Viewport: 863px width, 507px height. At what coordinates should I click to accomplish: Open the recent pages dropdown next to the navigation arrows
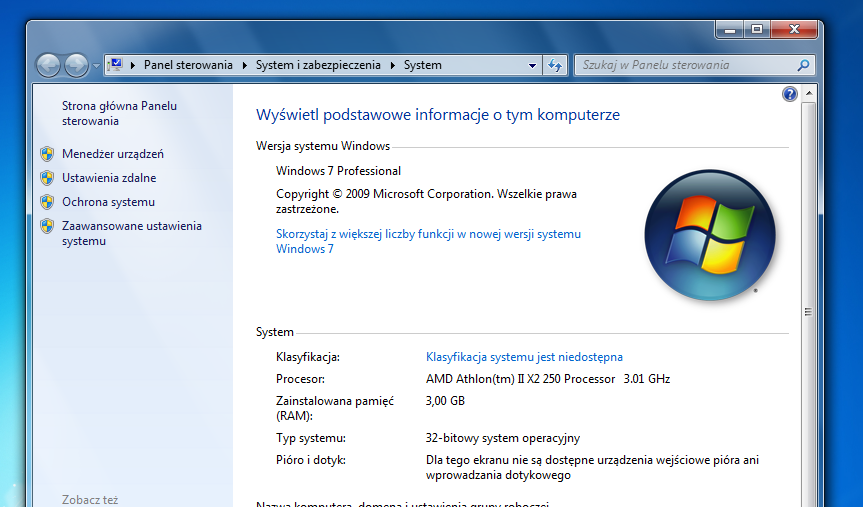(96, 66)
